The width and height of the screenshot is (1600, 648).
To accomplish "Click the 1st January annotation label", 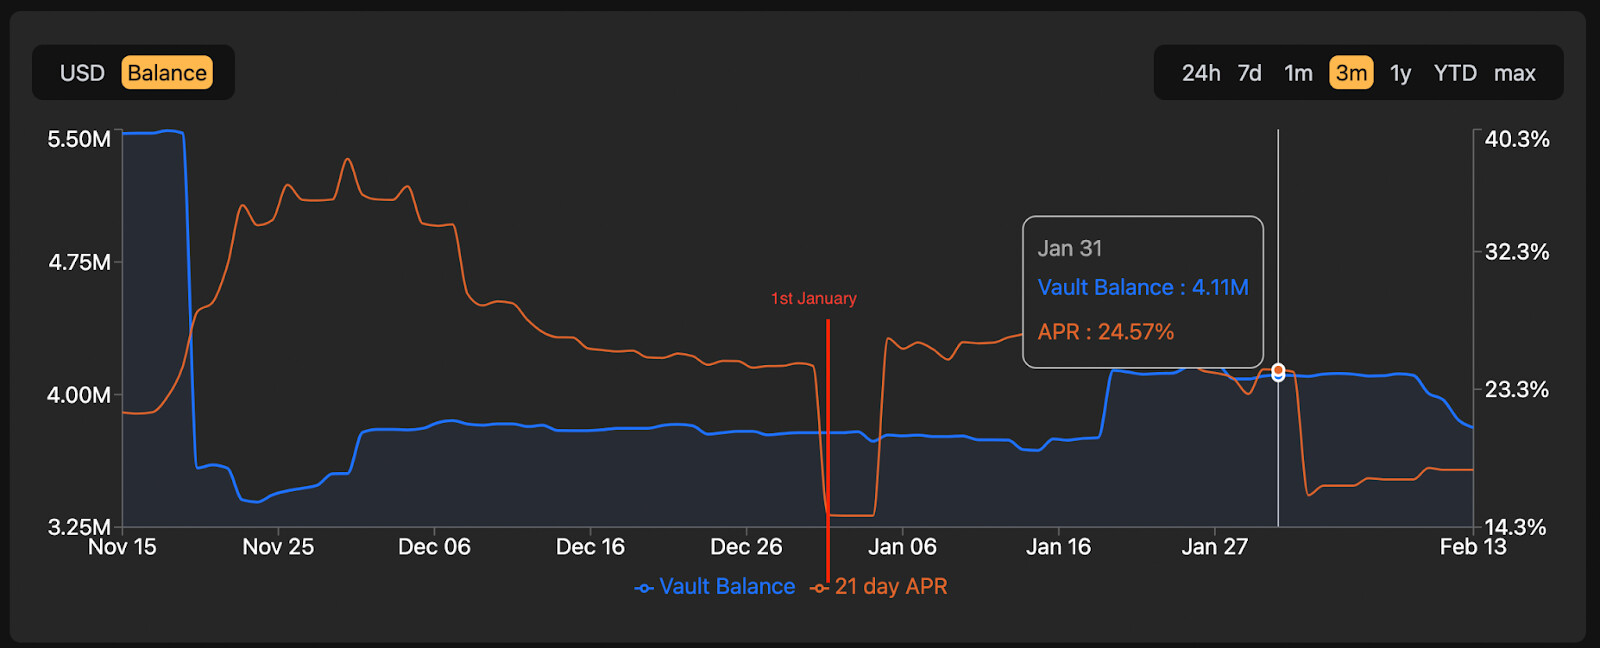I will point(813,299).
